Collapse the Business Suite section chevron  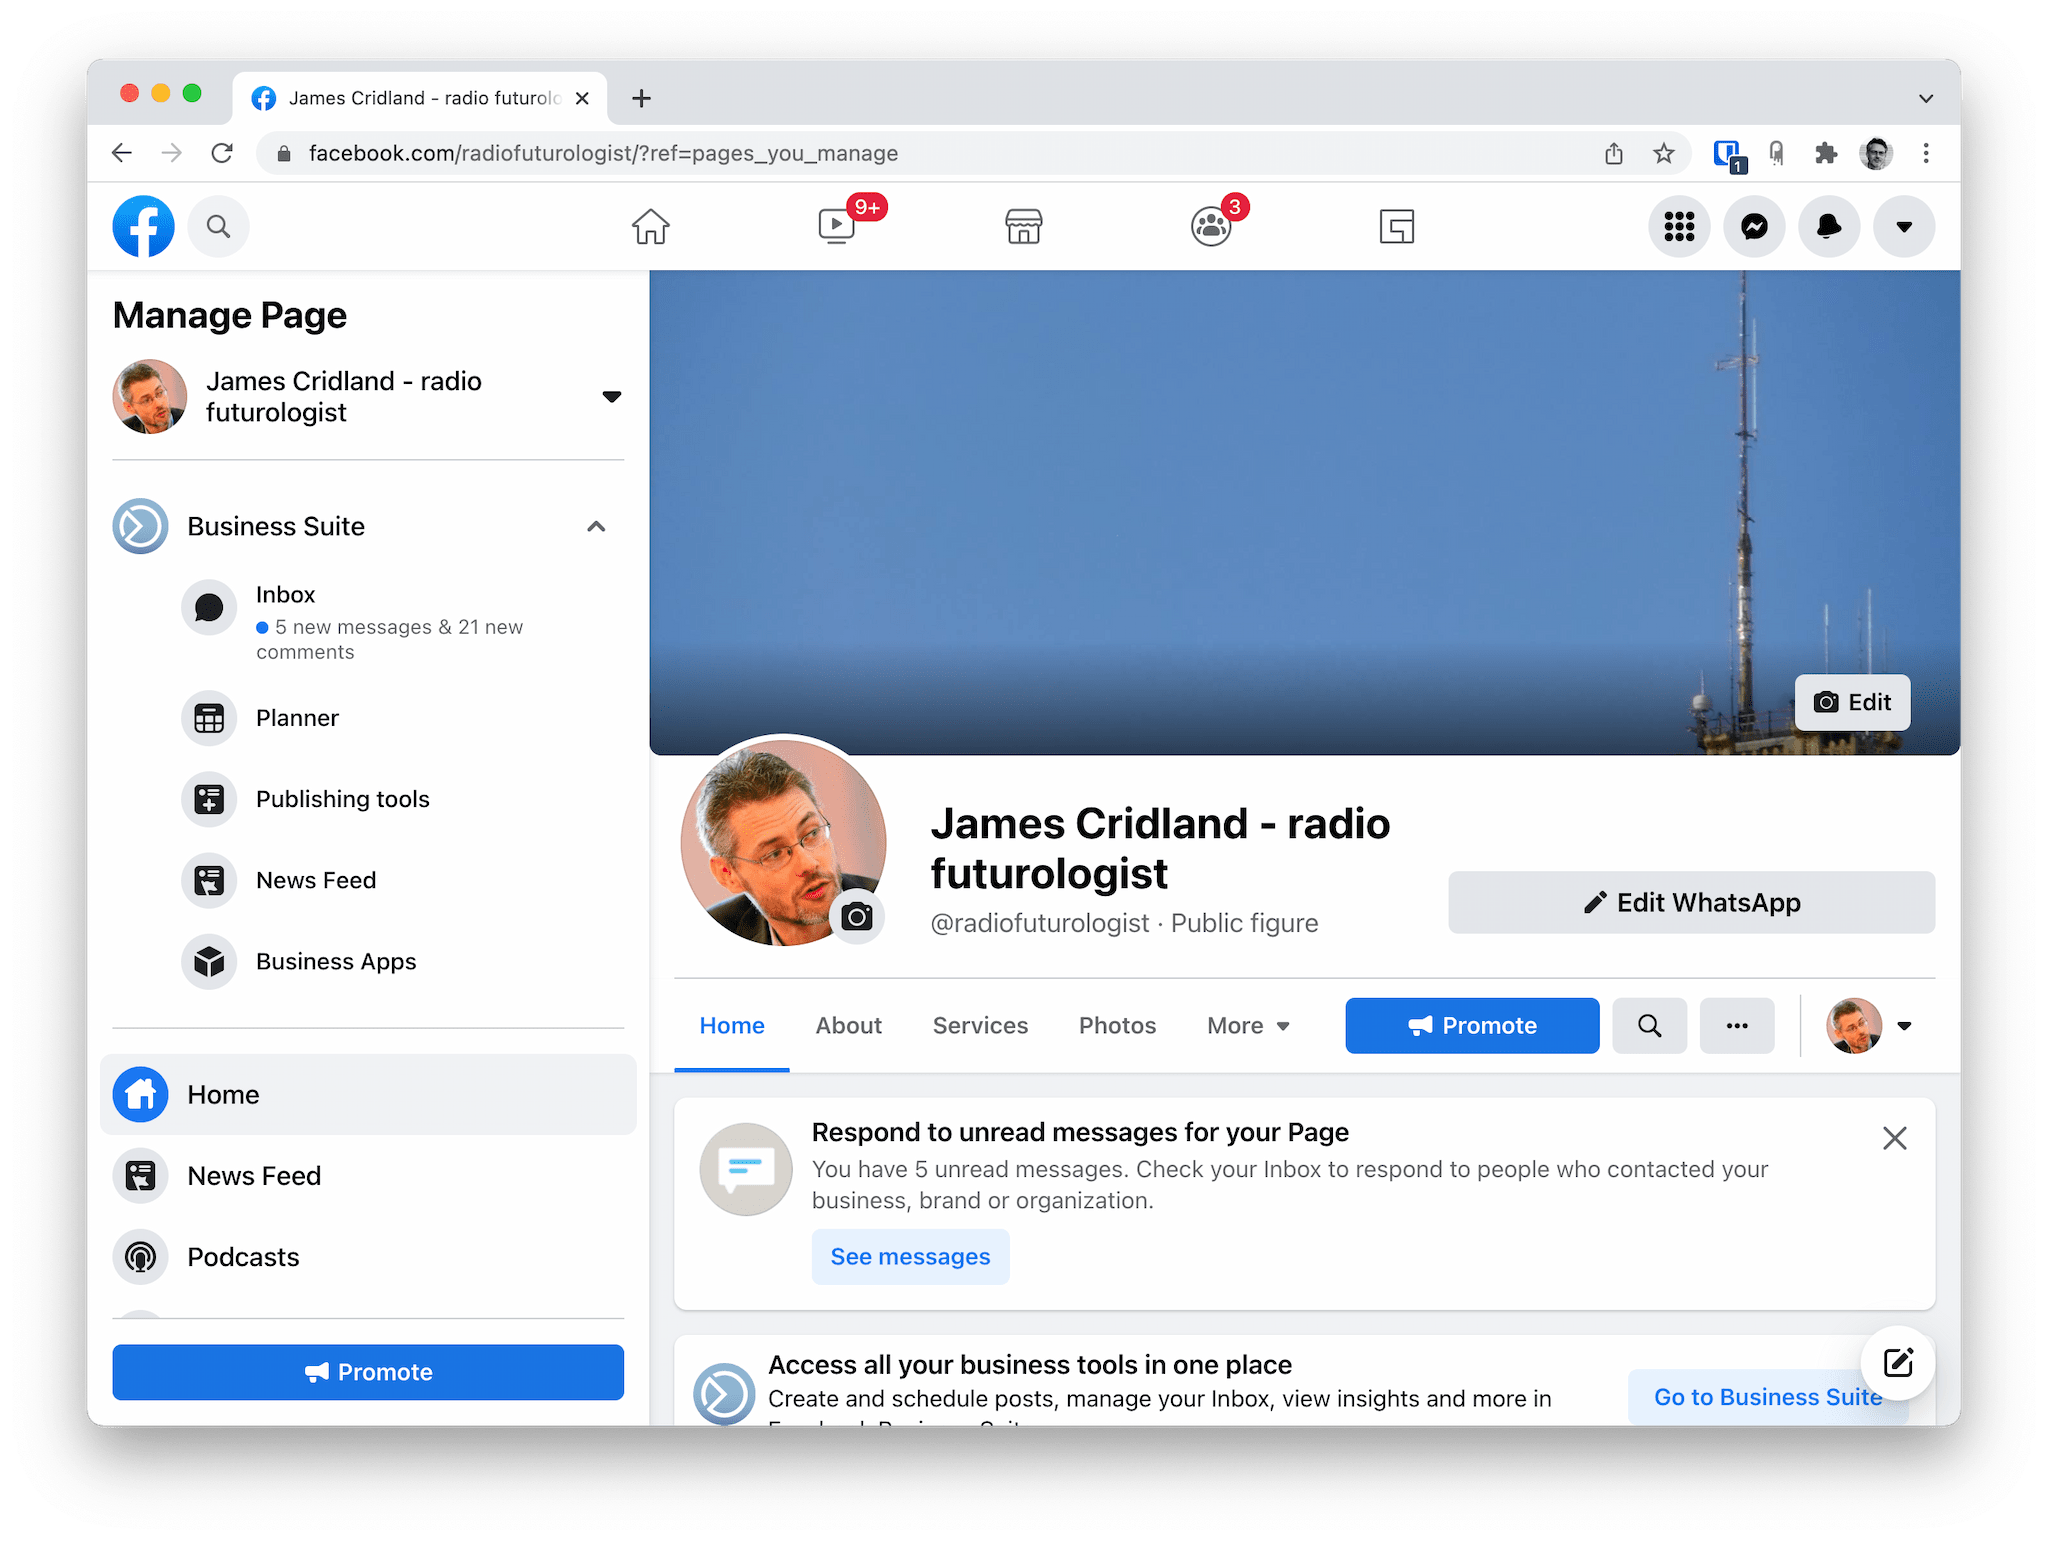pyautogui.click(x=596, y=526)
